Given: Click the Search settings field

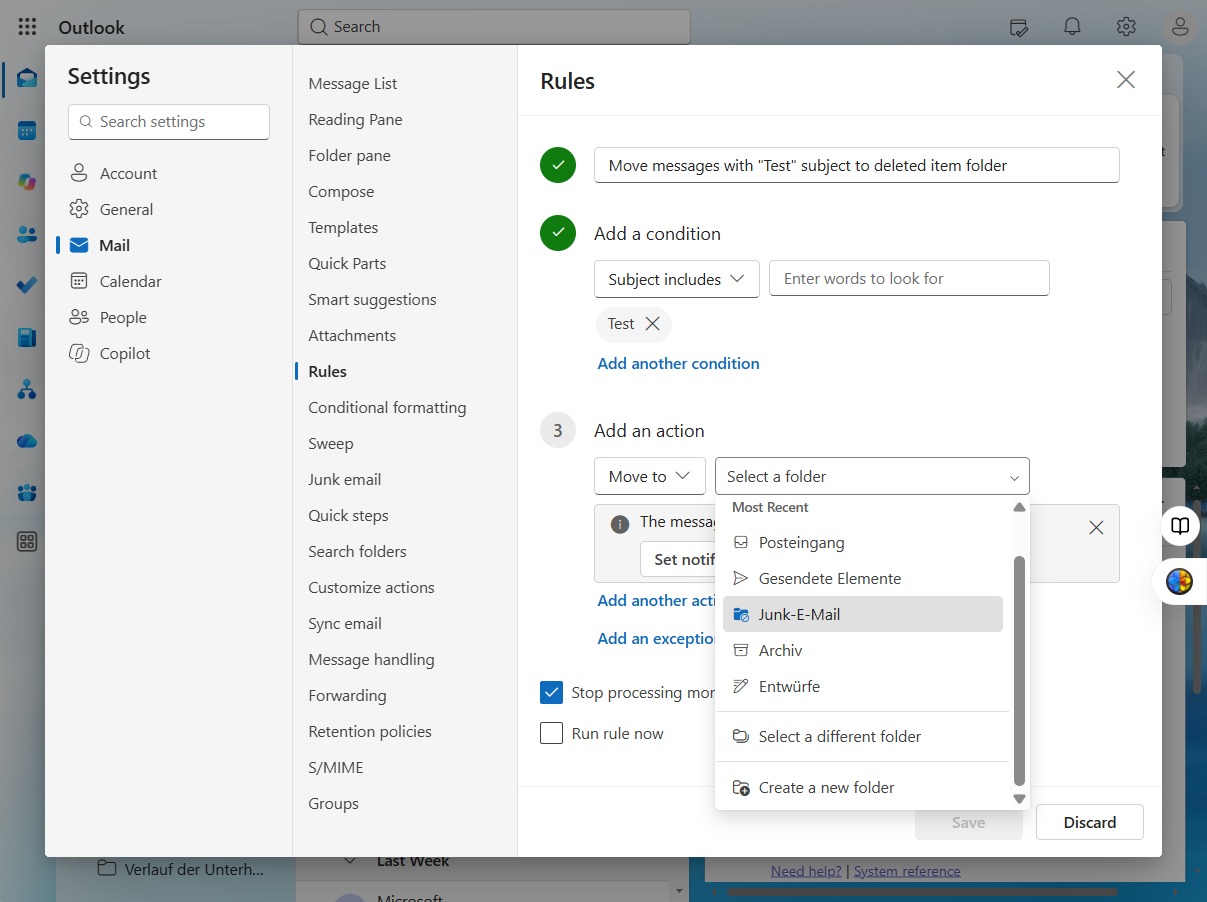Looking at the screenshot, I should 169,122.
